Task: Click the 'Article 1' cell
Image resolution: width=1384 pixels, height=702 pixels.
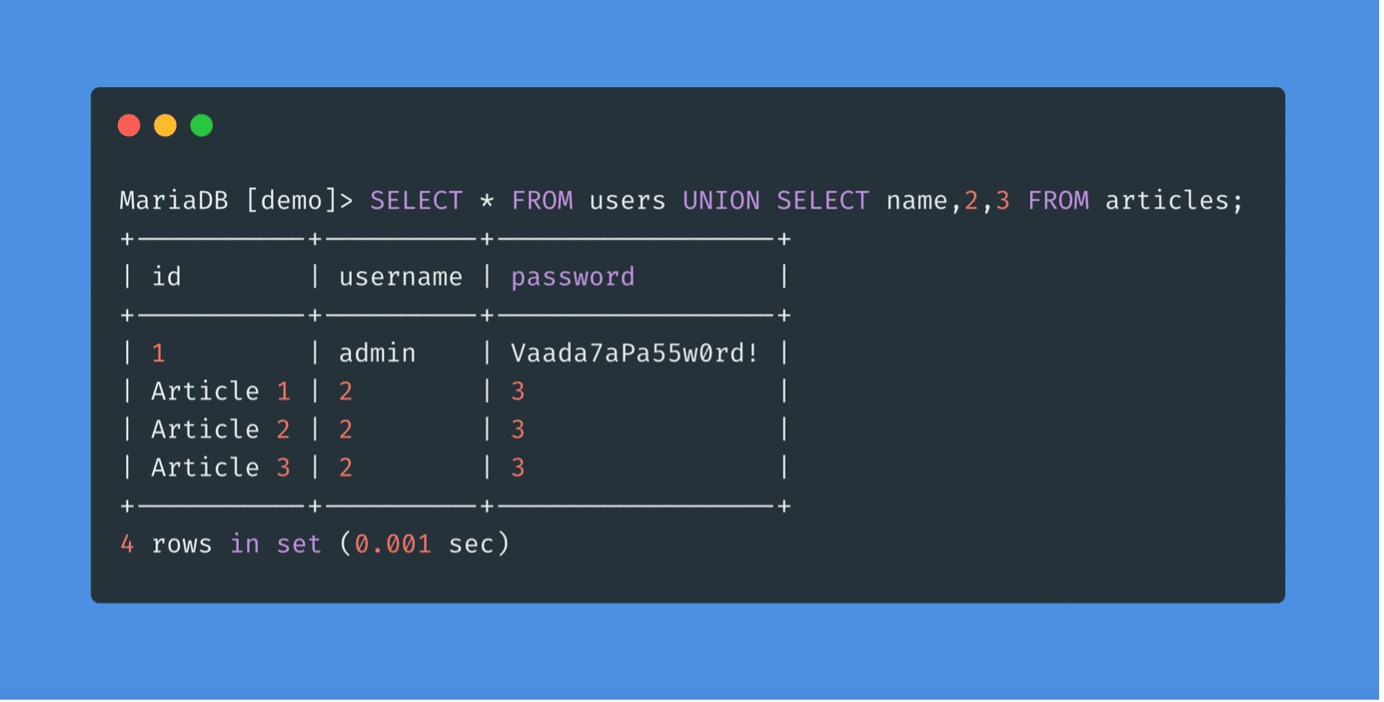Action: pos(220,391)
